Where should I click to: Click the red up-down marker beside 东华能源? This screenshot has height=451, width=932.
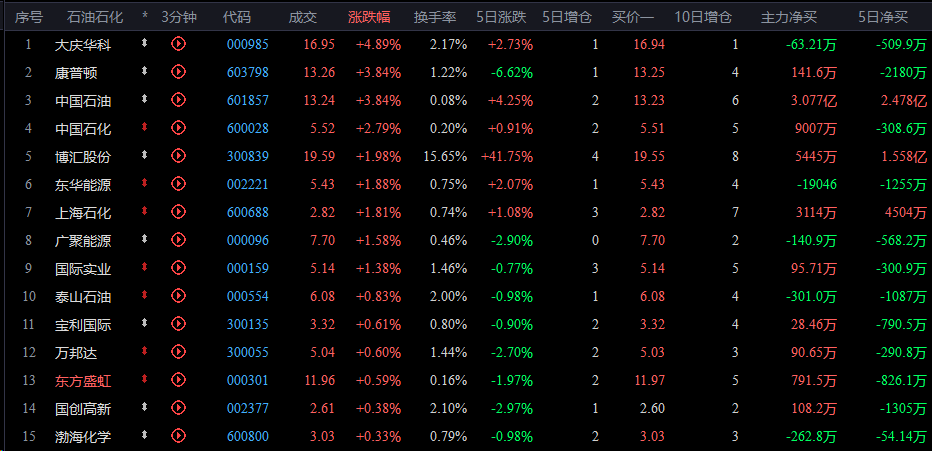tap(144, 183)
